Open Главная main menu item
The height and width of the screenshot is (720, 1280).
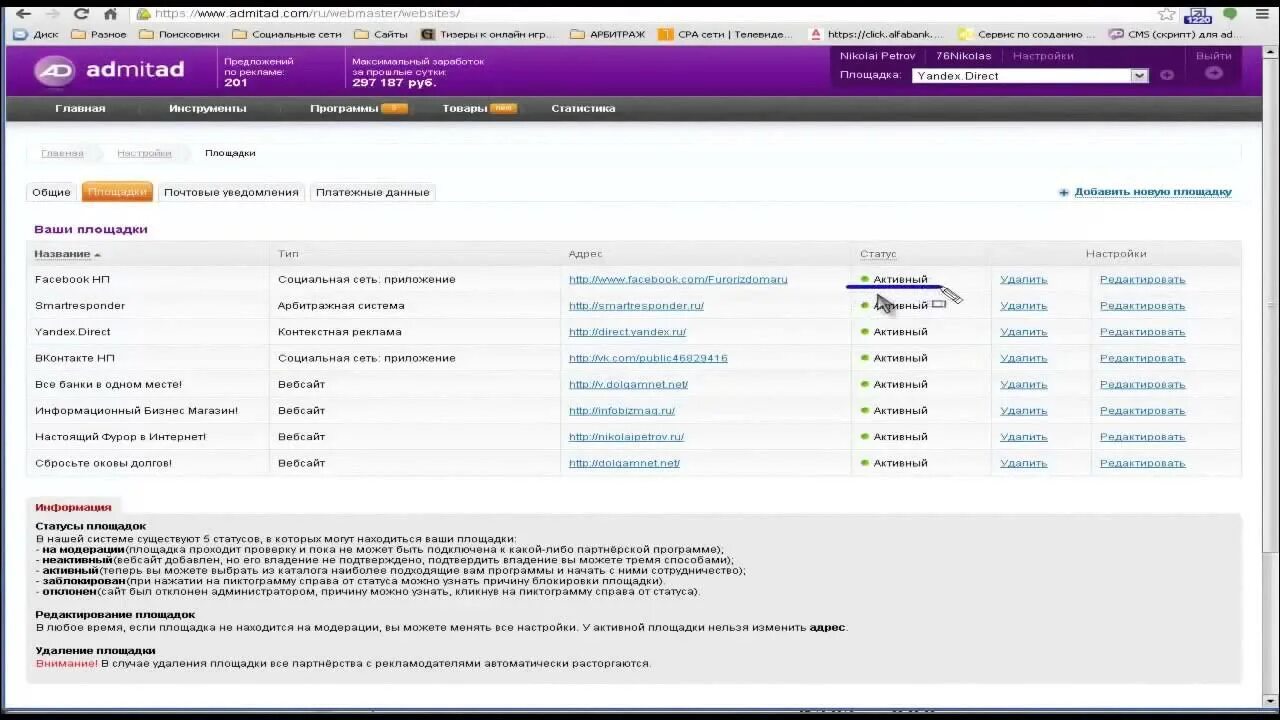[x=80, y=108]
